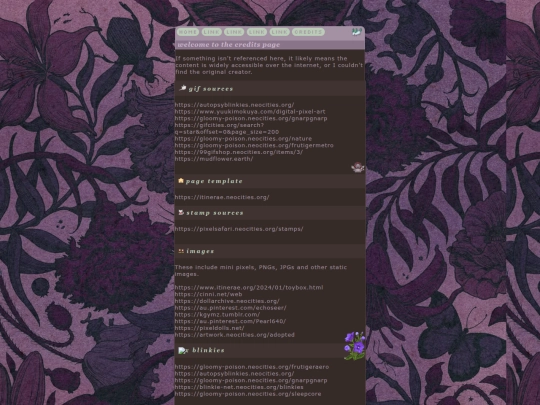Click the broken image icon beside blinkies
Screen dimensions: 540x405
click(x=183, y=351)
